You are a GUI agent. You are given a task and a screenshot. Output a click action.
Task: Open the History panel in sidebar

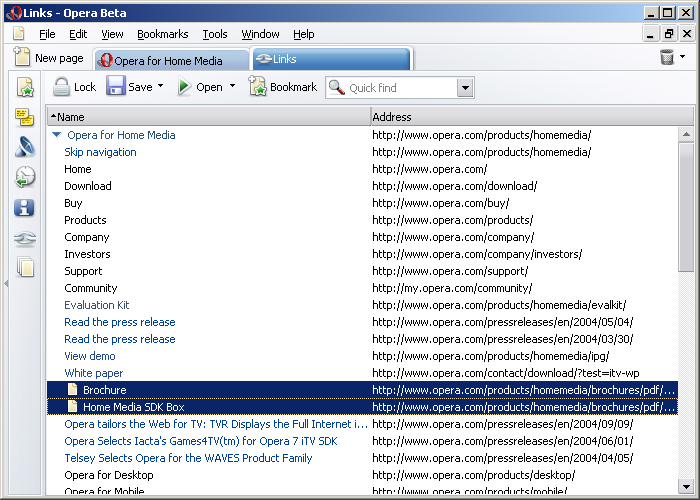coord(25,178)
